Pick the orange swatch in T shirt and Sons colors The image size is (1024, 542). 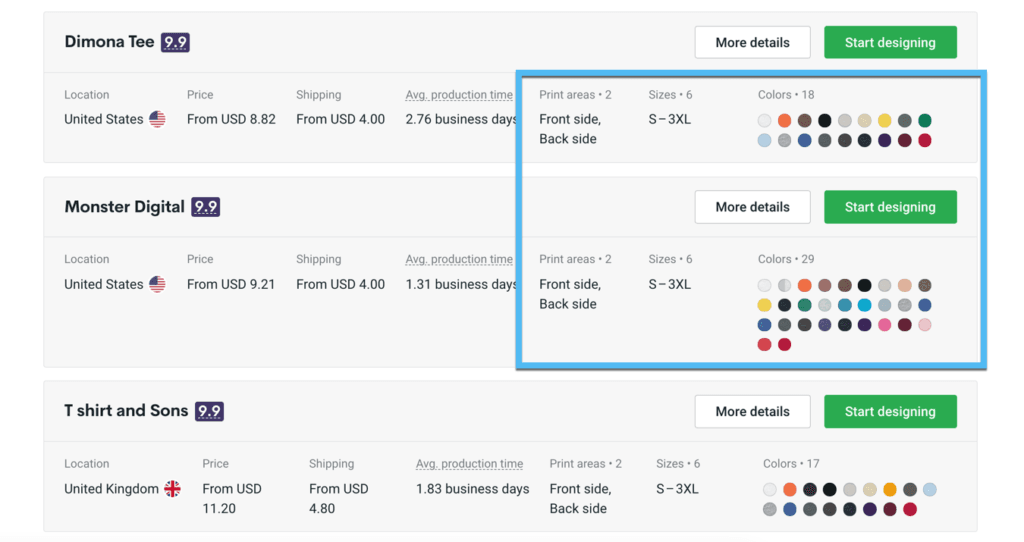[x=790, y=490]
